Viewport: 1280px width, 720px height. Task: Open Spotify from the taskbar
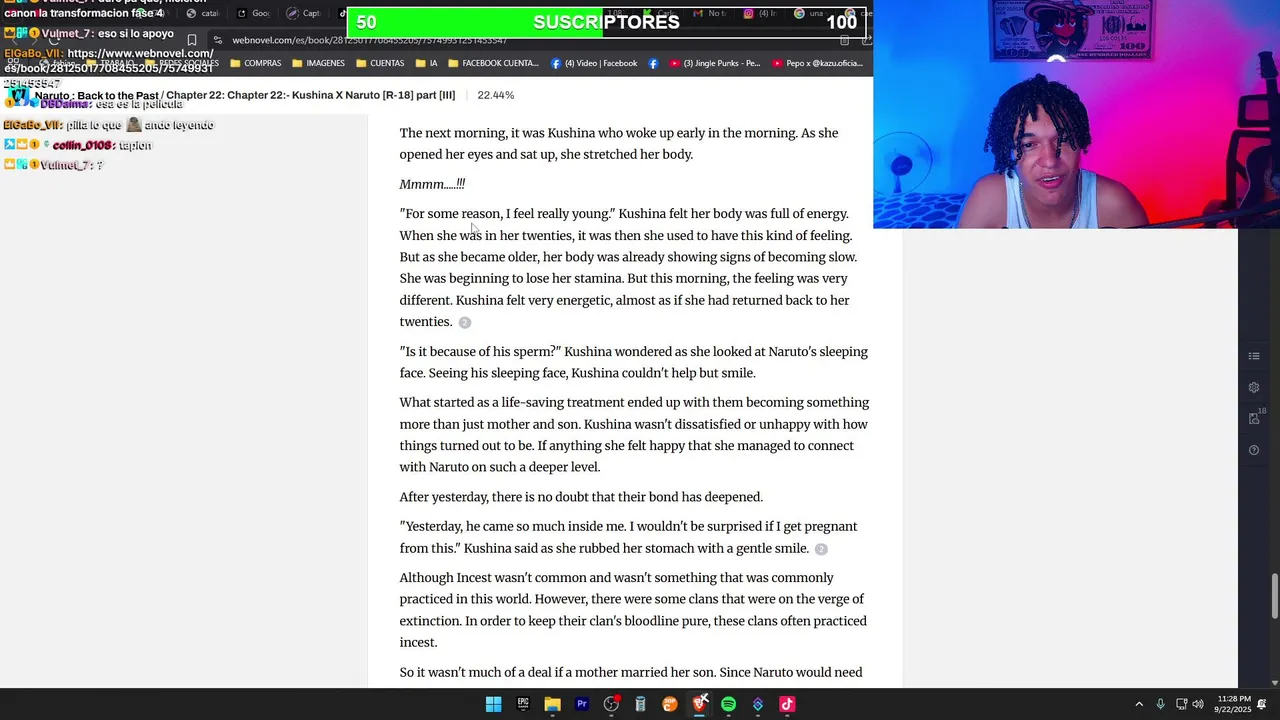tap(728, 704)
